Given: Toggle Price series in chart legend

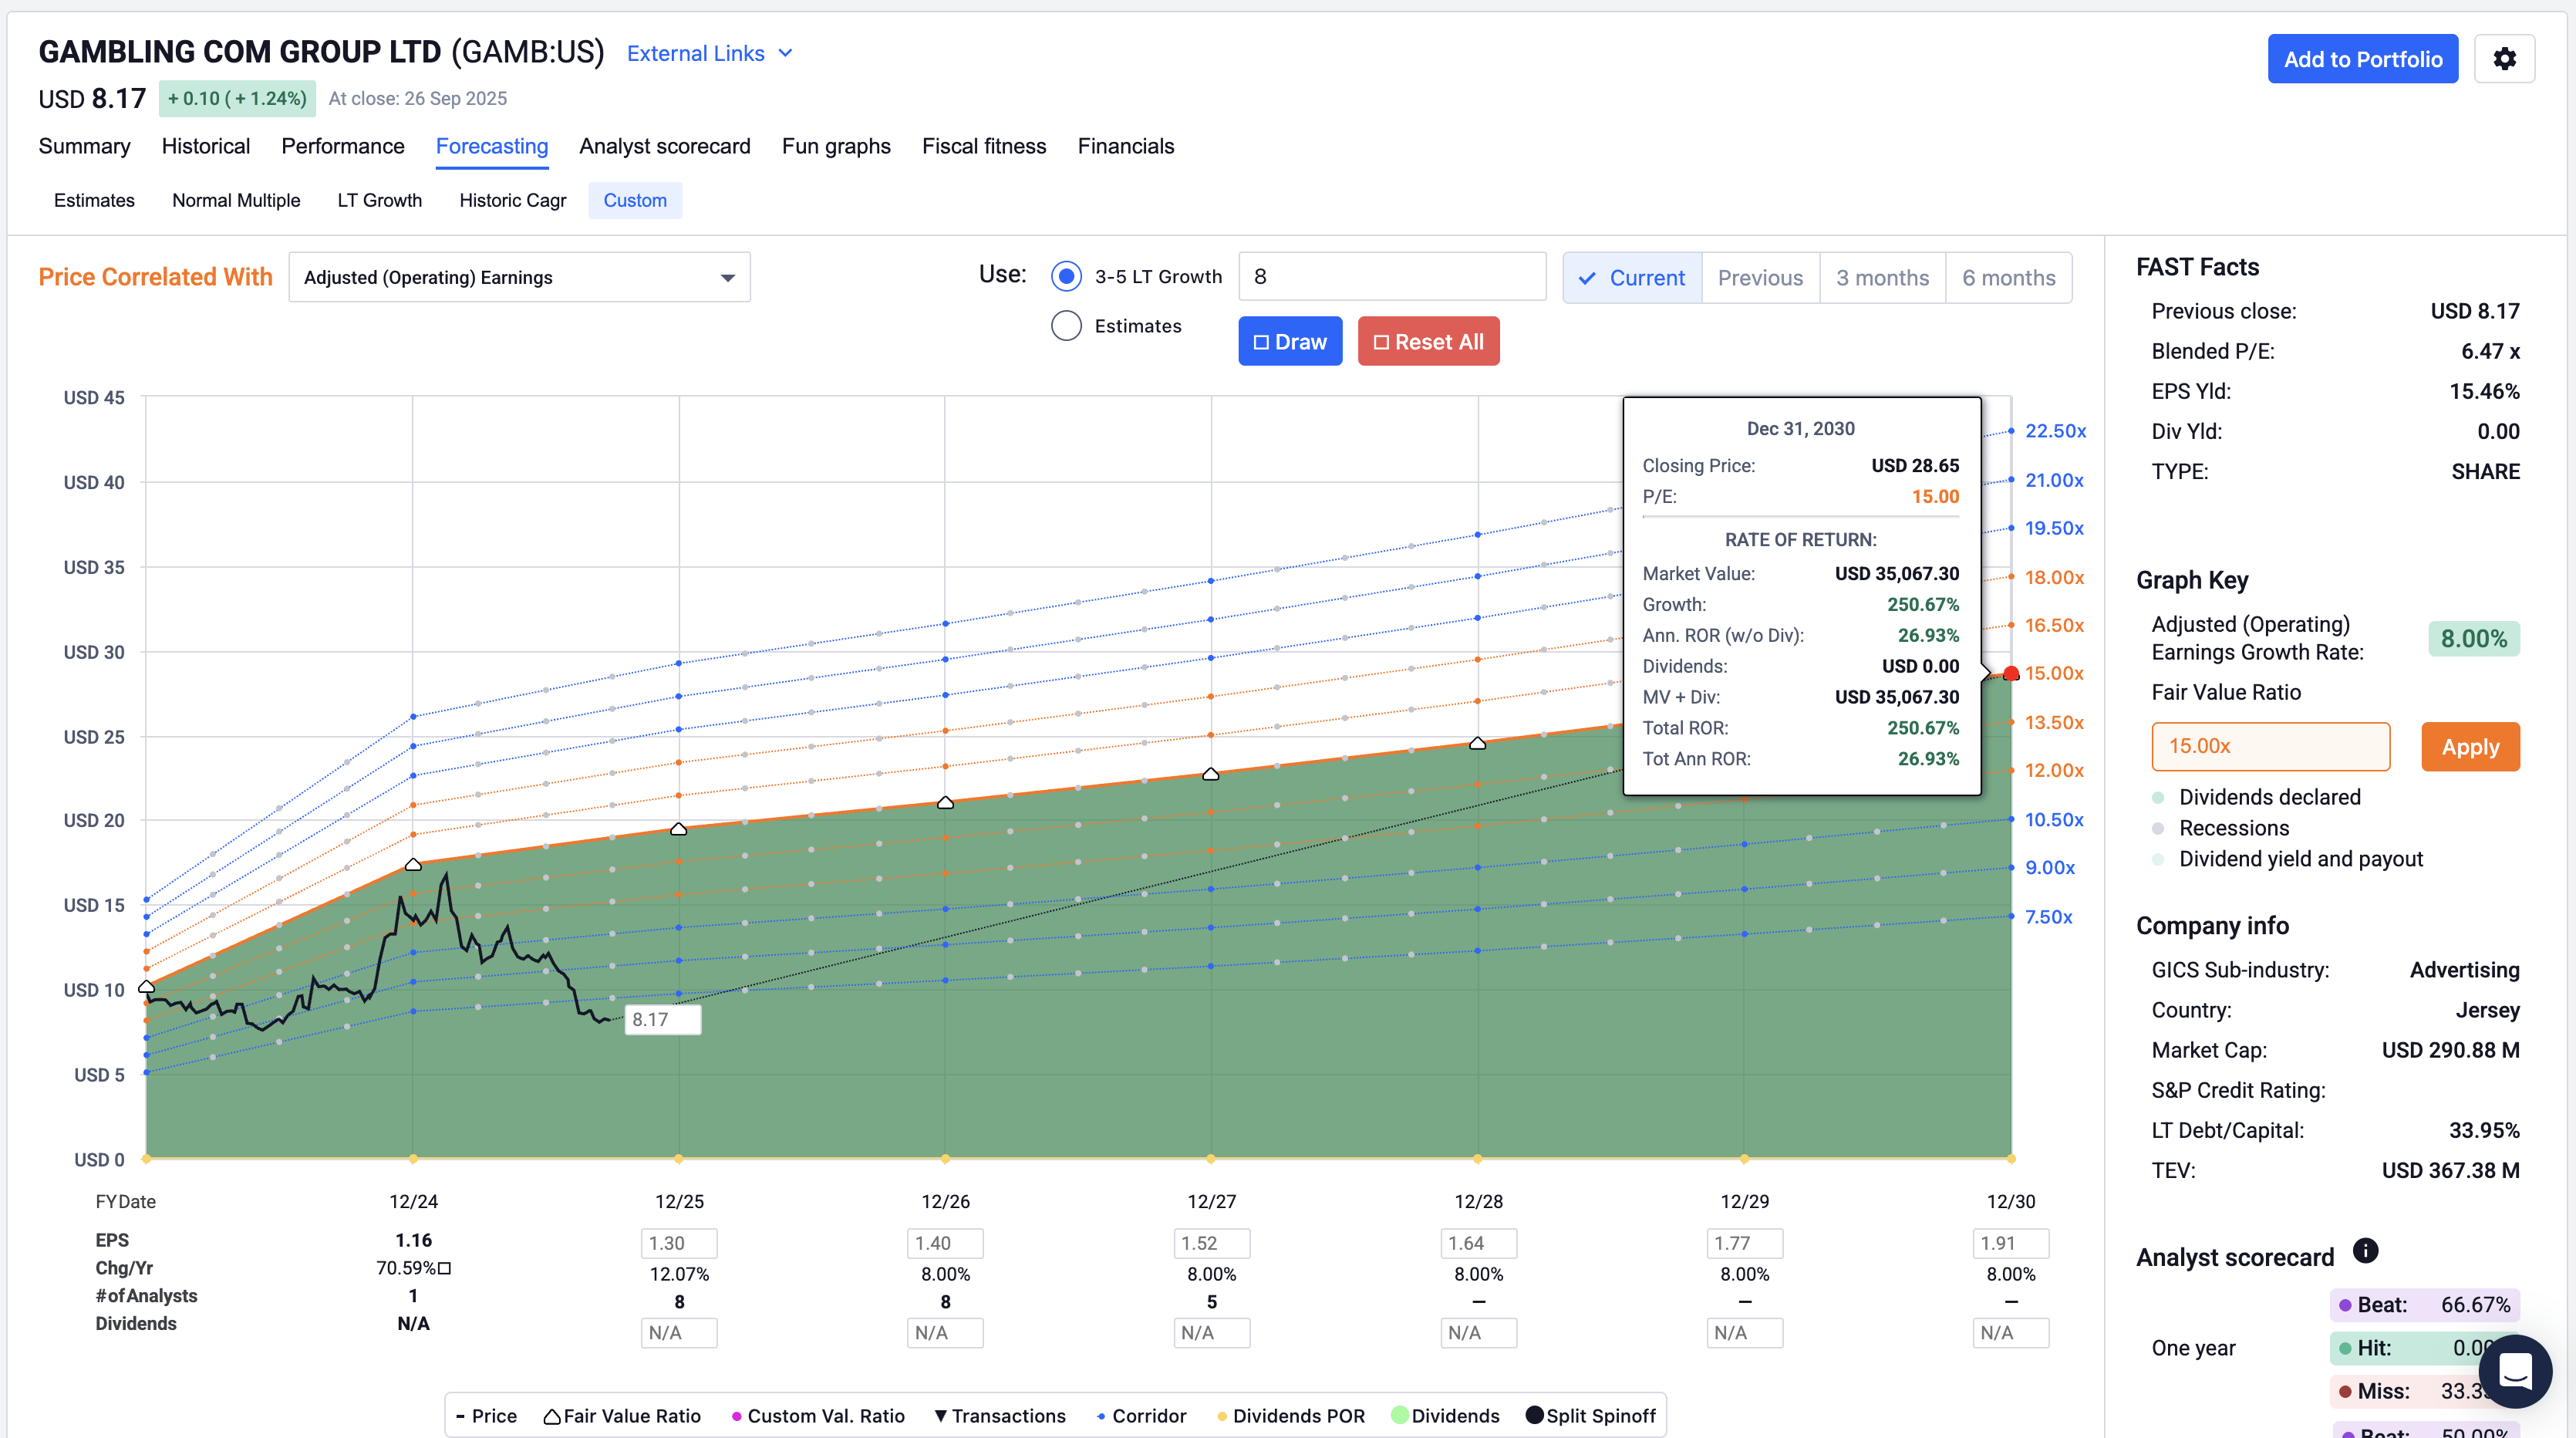Looking at the screenshot, I should pos(486,1416).
